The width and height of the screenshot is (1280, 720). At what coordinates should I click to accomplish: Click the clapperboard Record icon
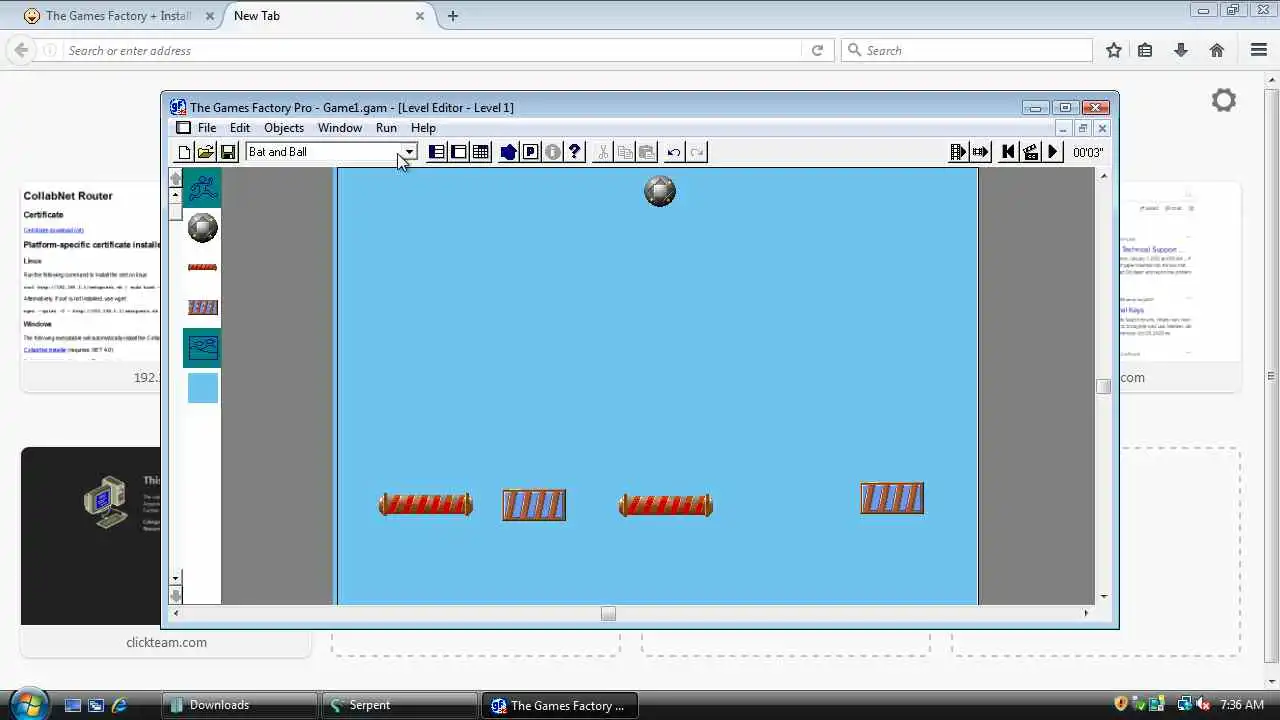pos(1031,152)
